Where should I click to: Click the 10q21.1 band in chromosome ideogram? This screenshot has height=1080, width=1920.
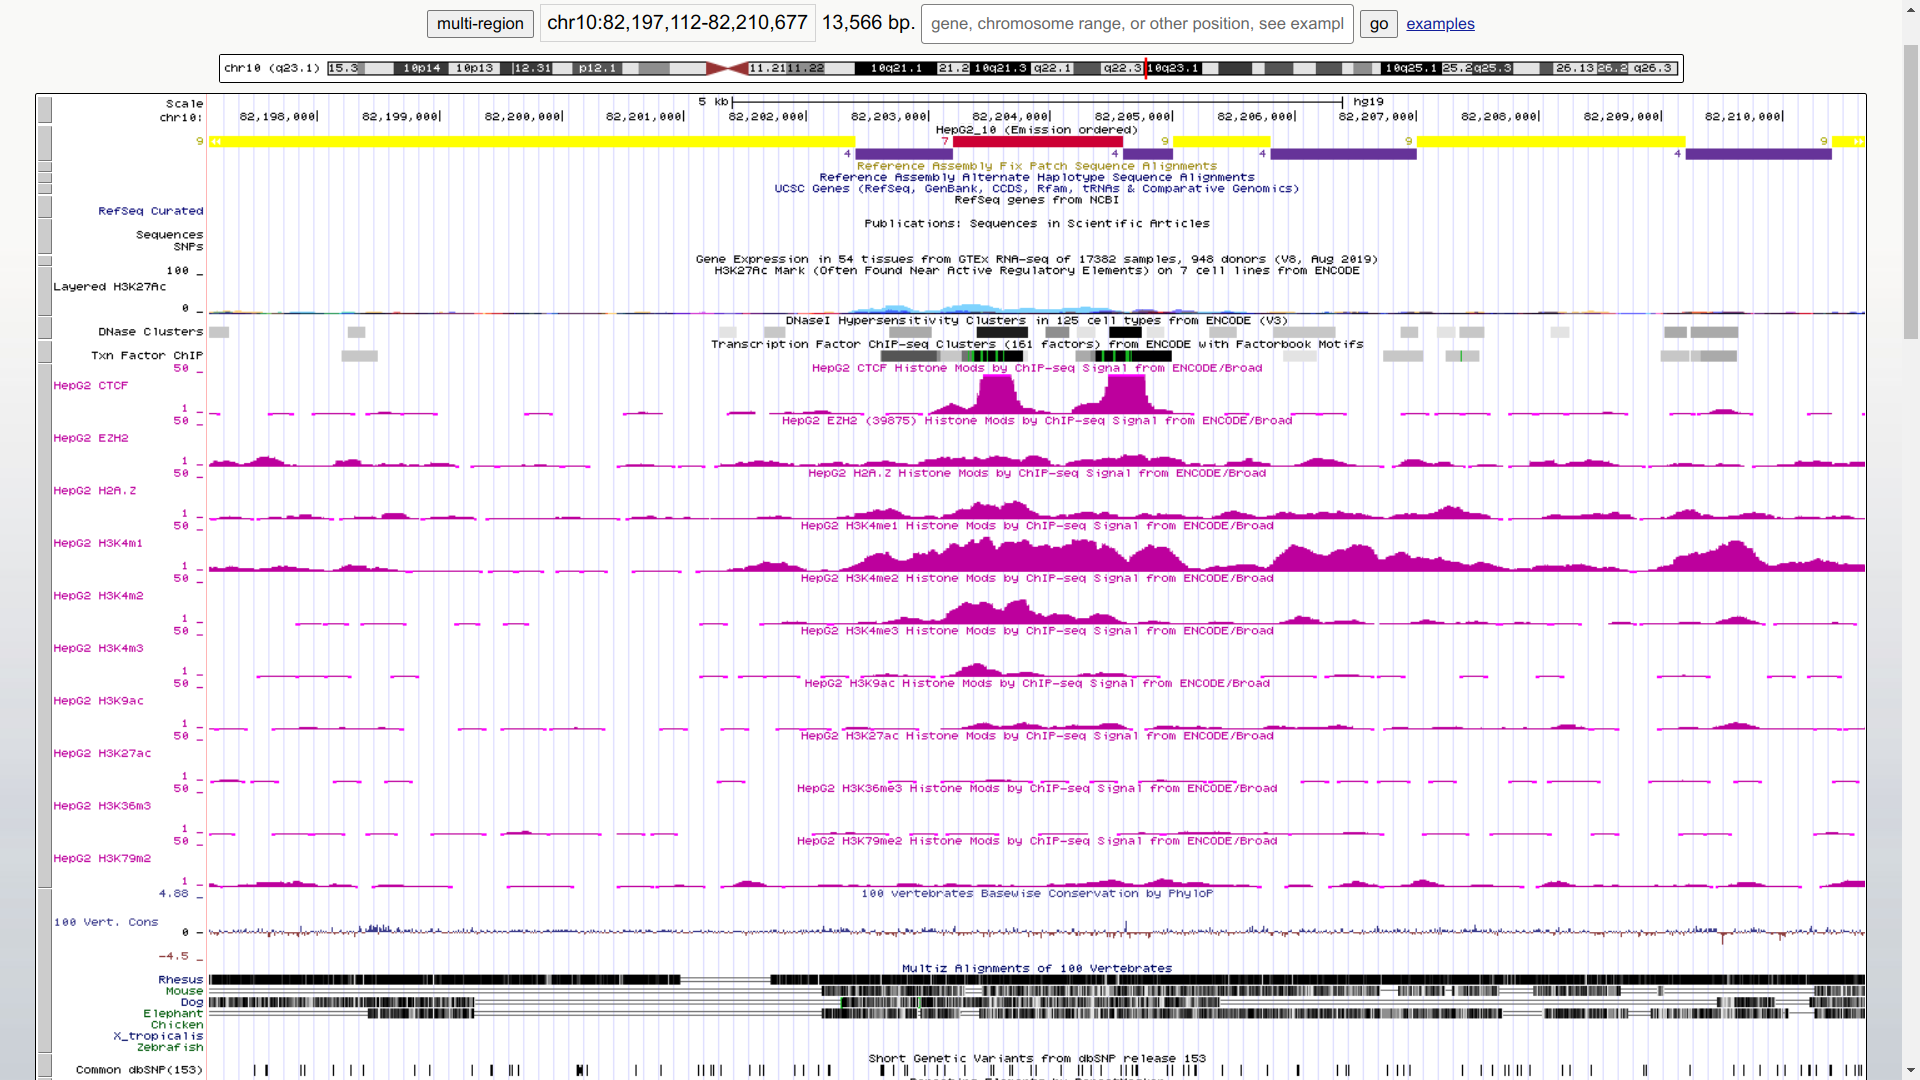896,68
